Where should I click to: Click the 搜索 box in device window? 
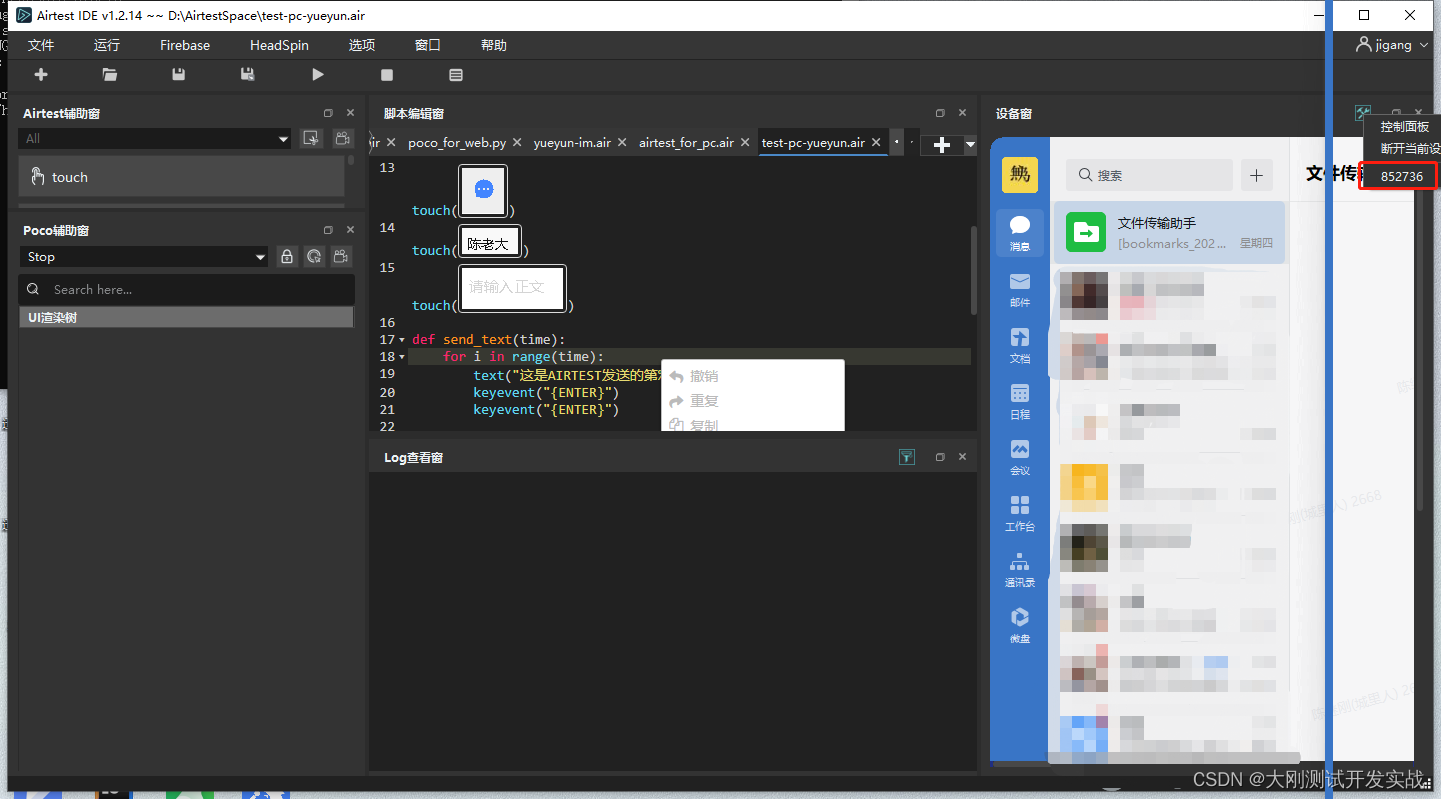1149,175
